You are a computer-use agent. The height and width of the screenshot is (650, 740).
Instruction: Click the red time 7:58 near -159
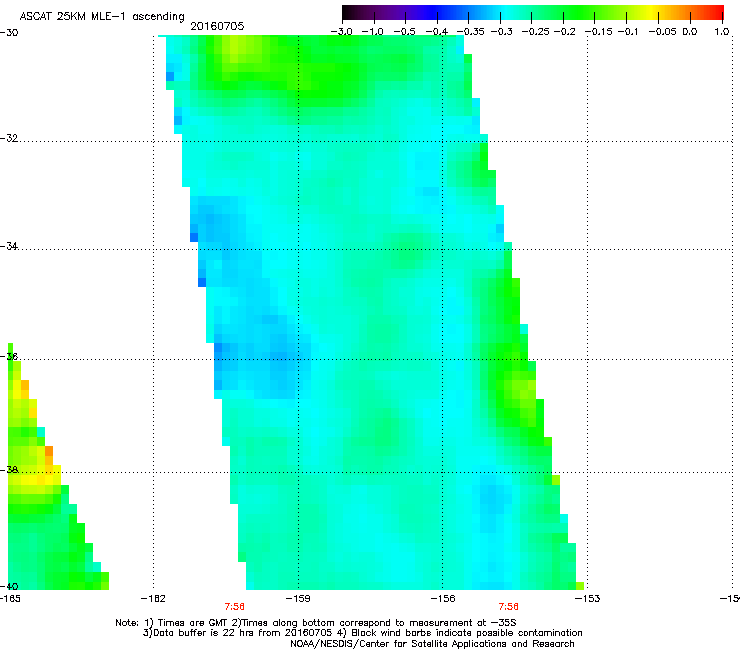point(235,607)
